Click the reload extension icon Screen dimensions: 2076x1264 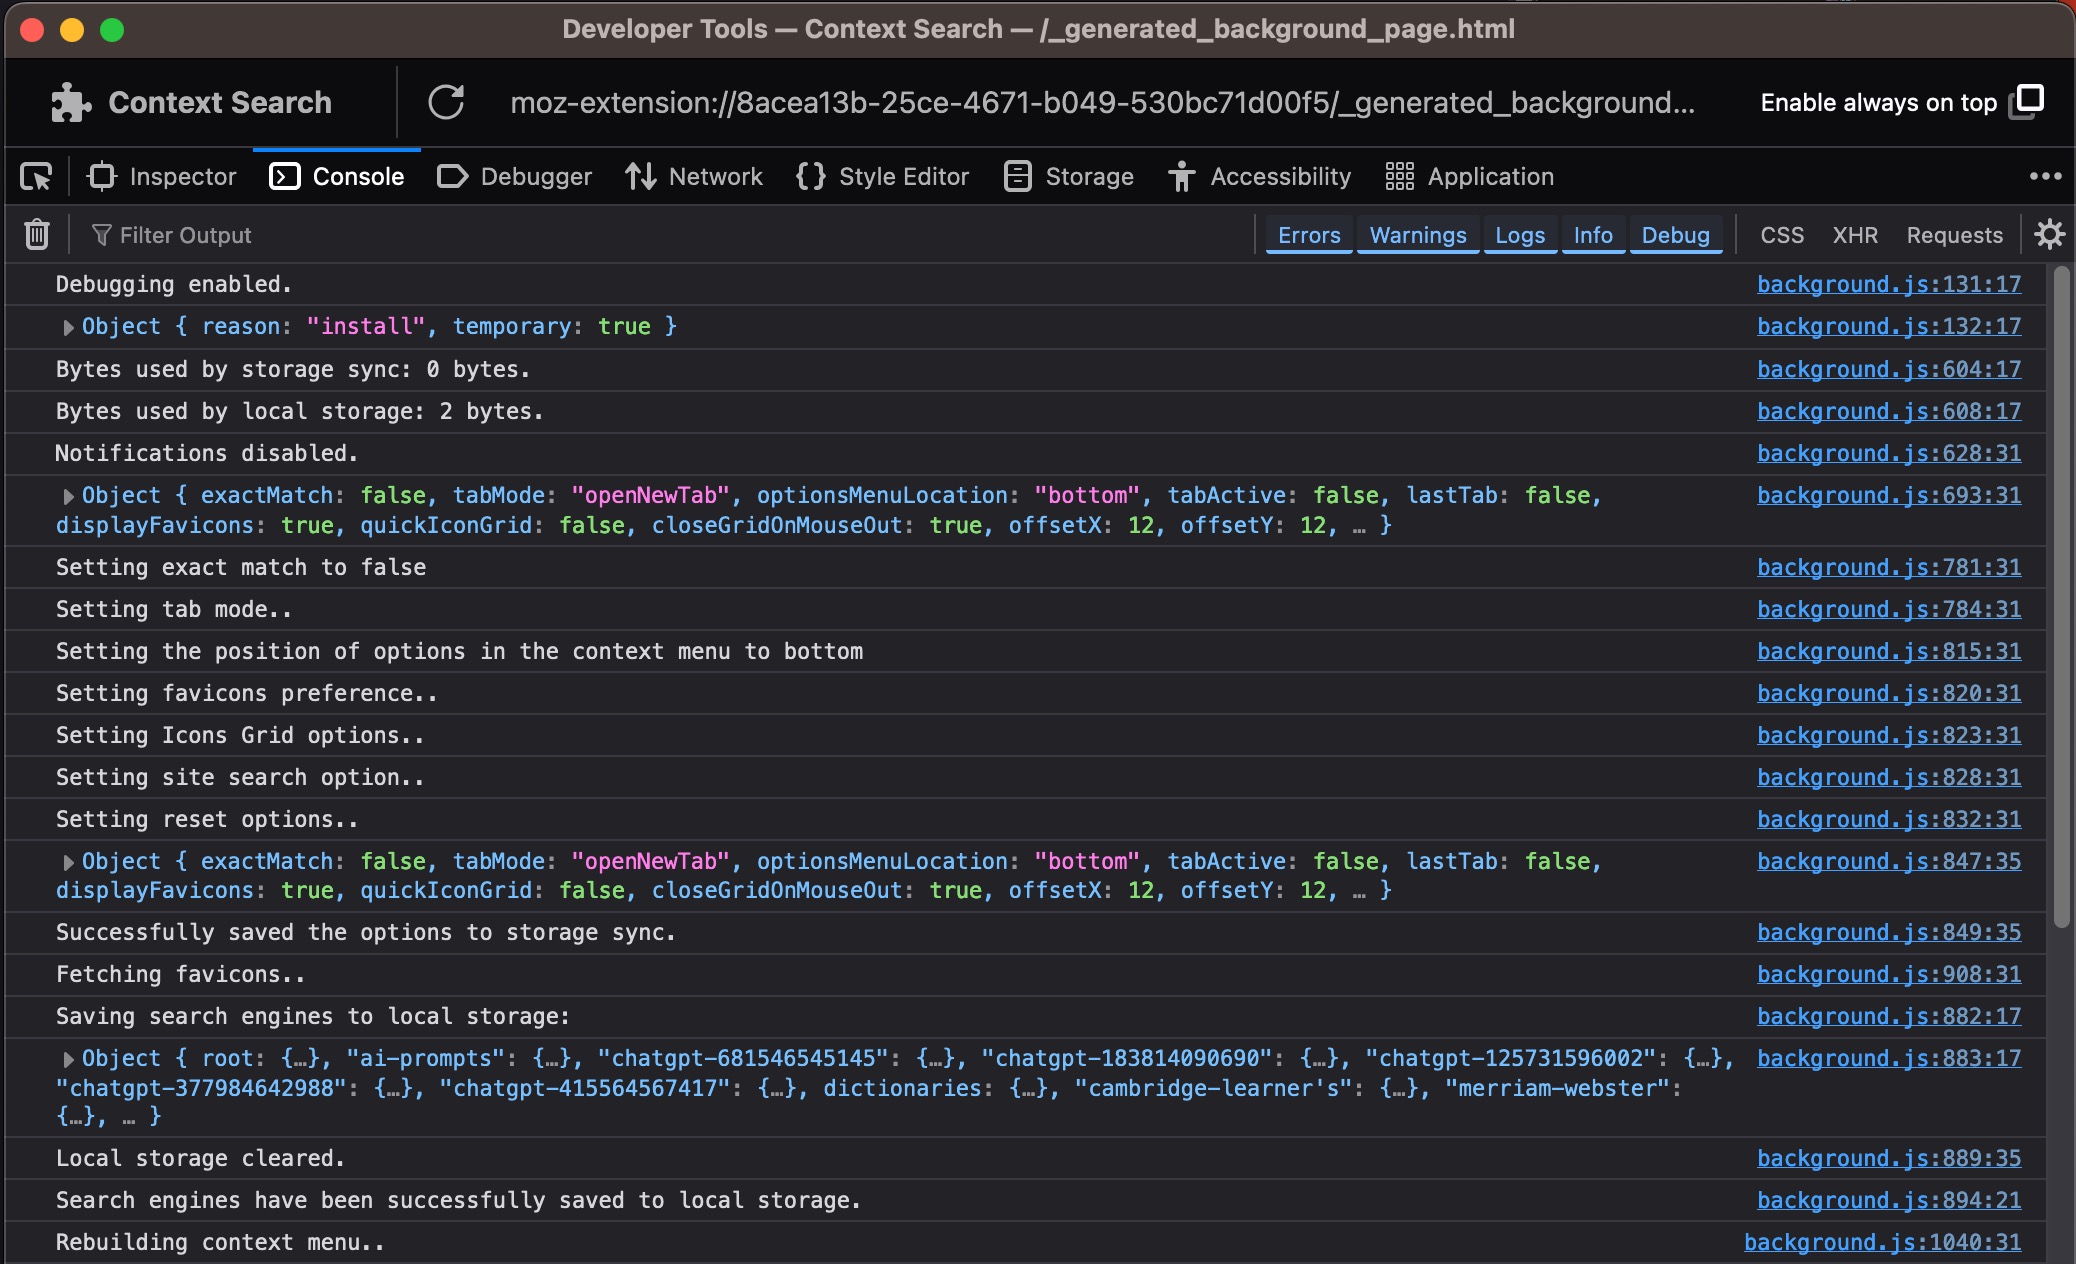pyautogui.click(x=446, y=102)
